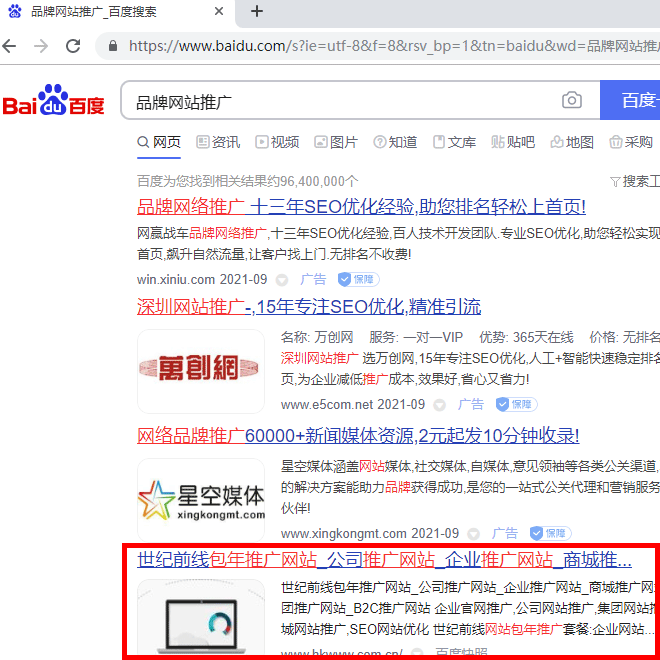Click 保障 badge for www.xingkongmt.com result
This screenshot has width=660, height=660.
point(550,533)
